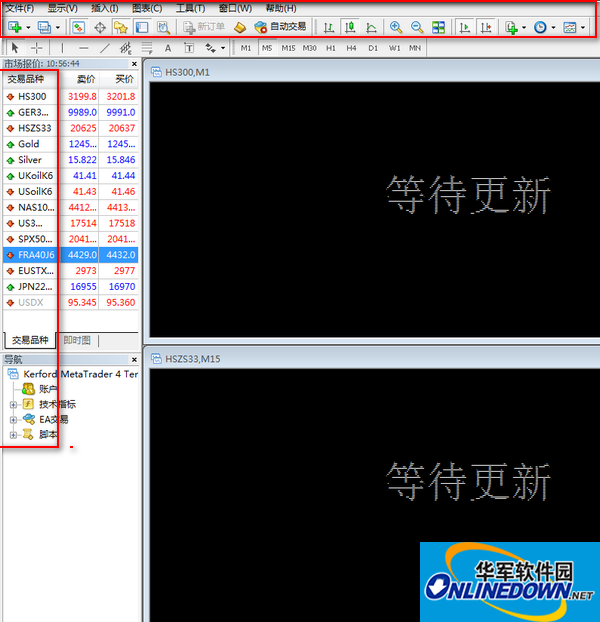Select the cursor arrow tool
Screen dimensions: 600x622
[15, 48]
